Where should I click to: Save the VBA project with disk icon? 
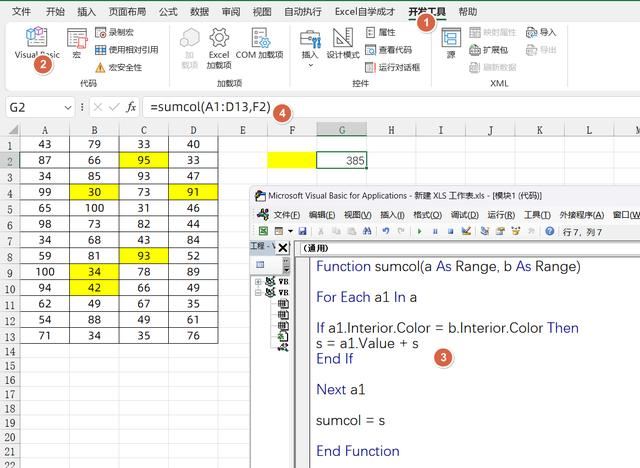click(x=302, y=231)
